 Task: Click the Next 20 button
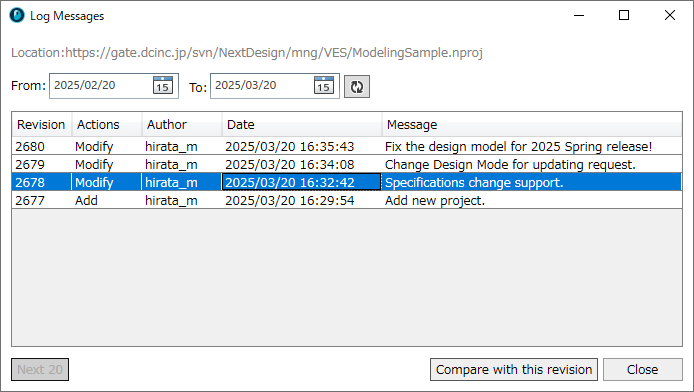point(40,369)
